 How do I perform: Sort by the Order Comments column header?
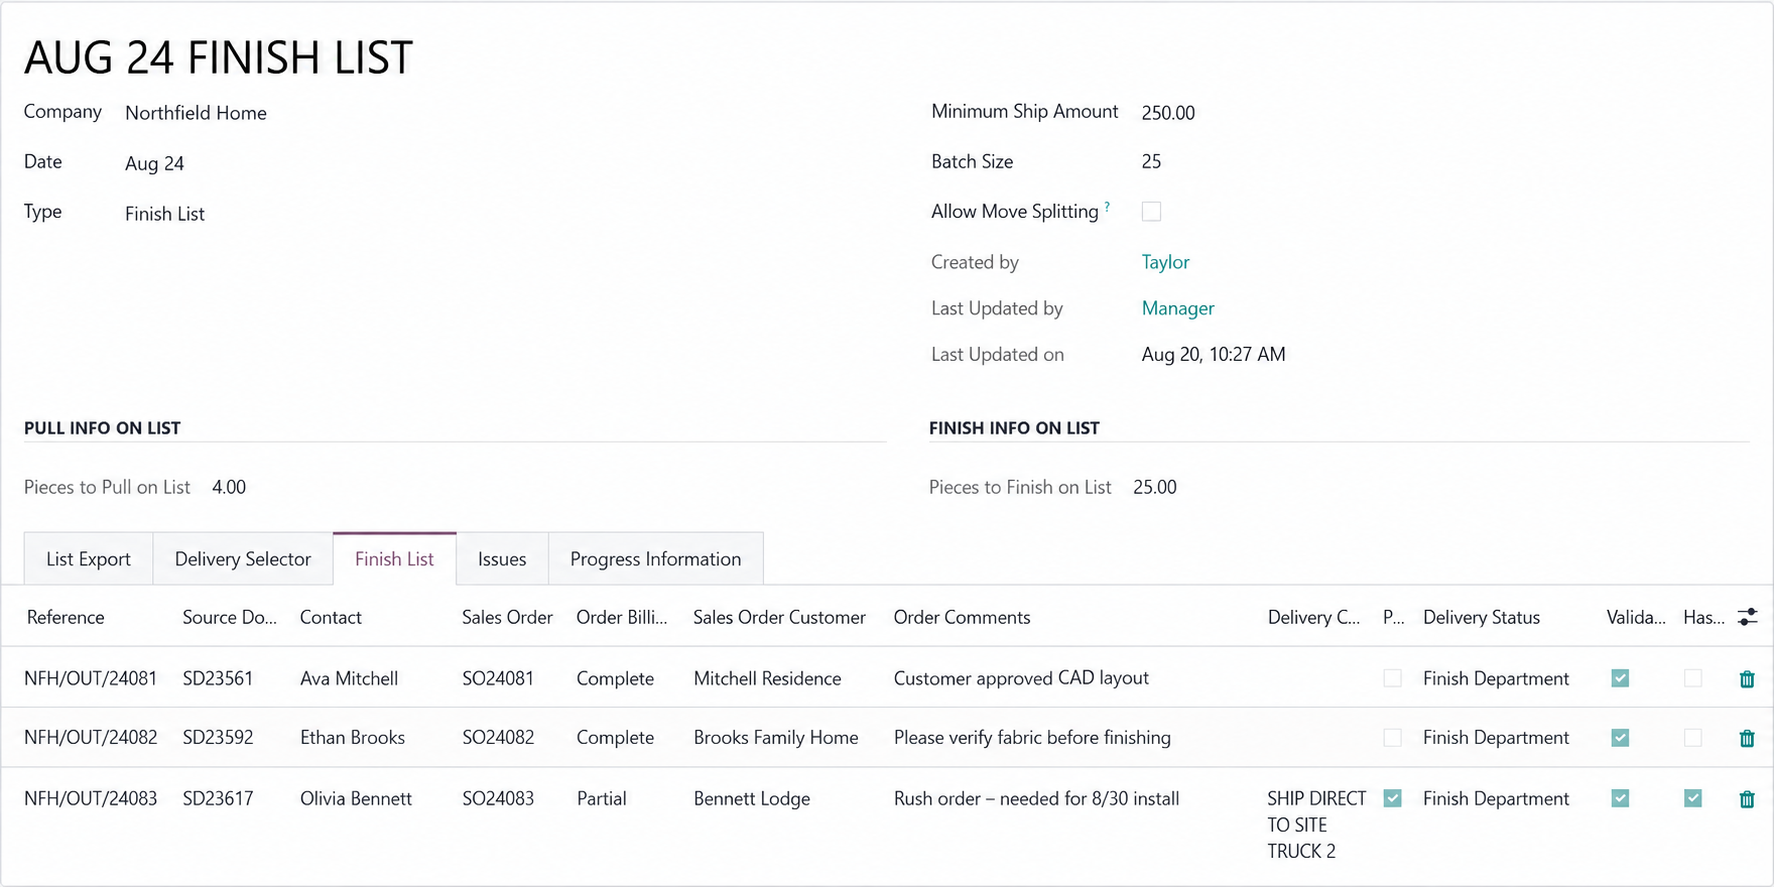(x=962, y=617)
